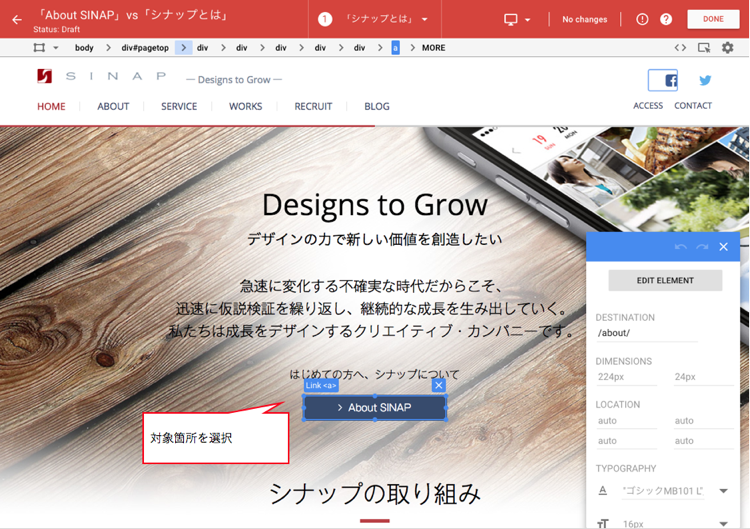Open the Twitter bird icon link
Screen dimensions: 750x529
(x=705, y=80)
